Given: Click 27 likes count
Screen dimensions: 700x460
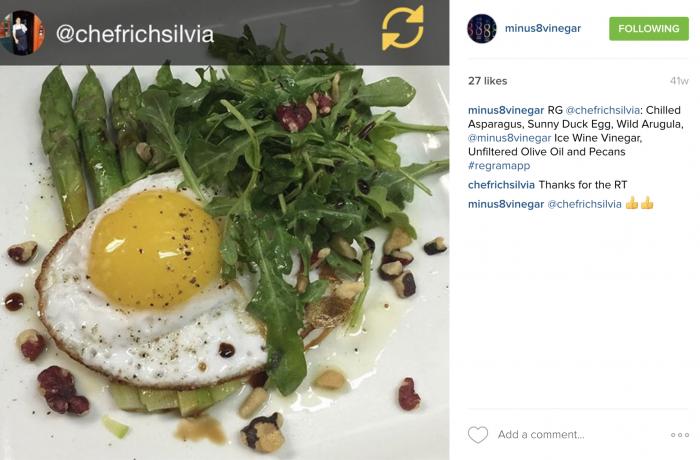Looking at the screenshot, I should coord(488,81).
